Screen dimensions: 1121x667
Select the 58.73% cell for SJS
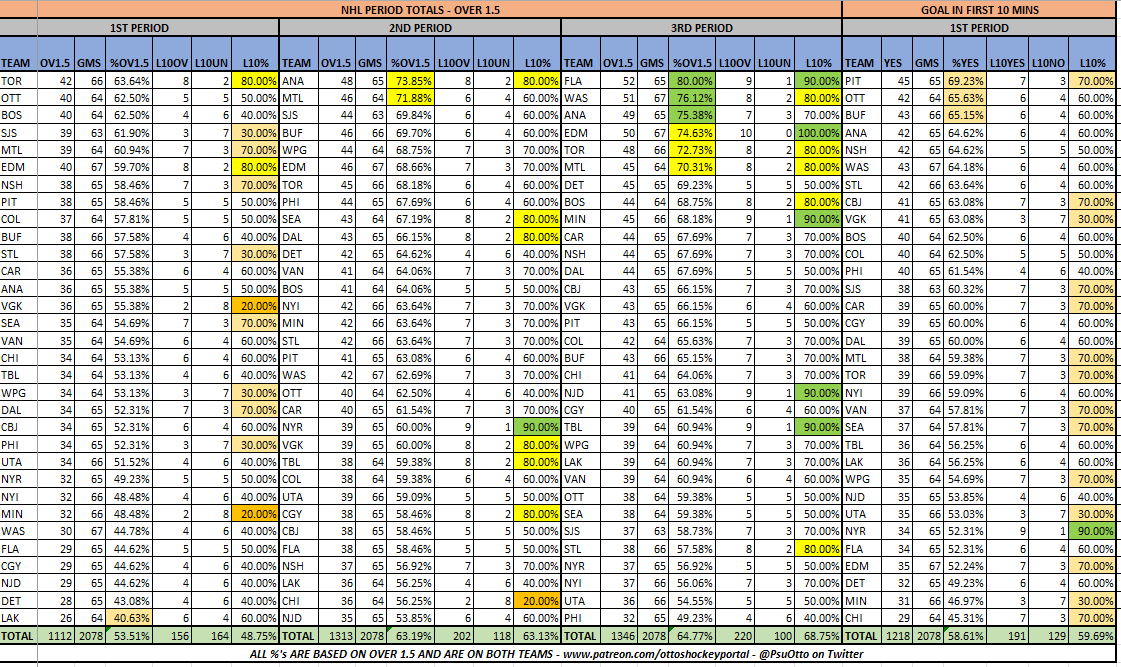tap(691, 531)
